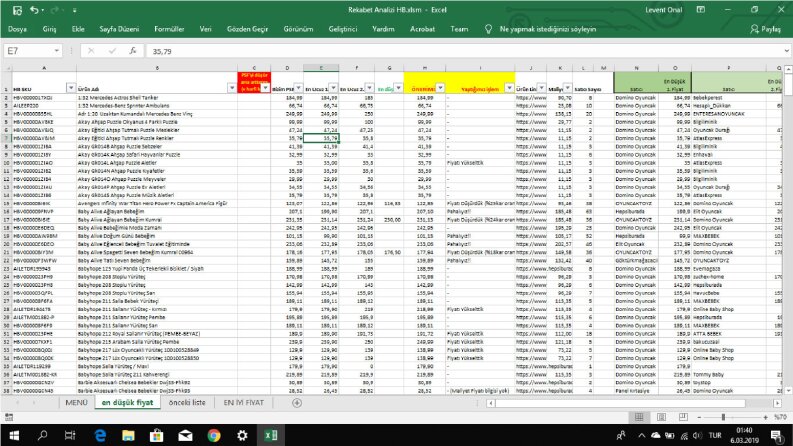The image size is (793, 446).
Task: Open the Windows Start menu
Action: pyautogui.click(x=14, y=435)
